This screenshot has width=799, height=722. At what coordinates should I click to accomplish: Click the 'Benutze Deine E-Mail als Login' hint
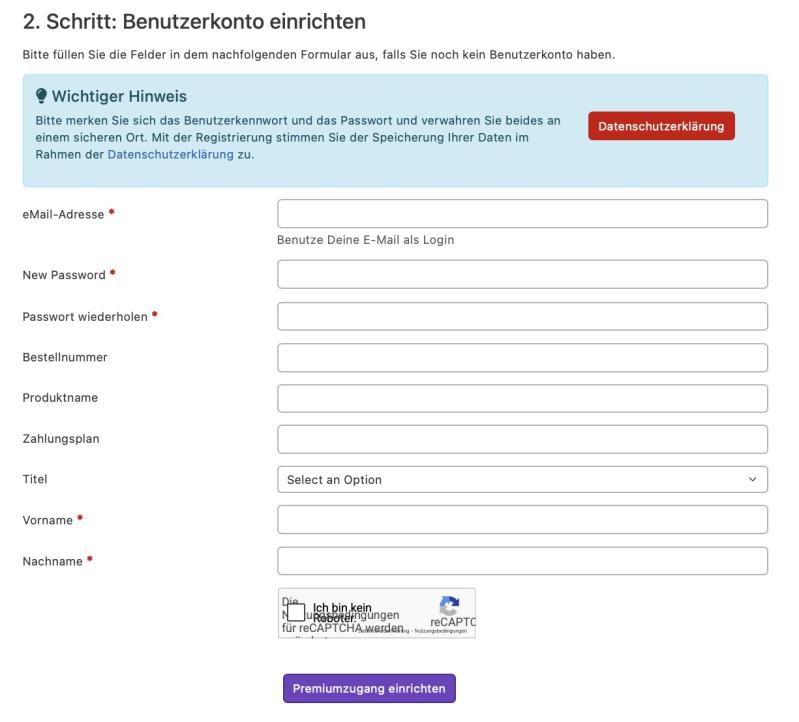[365, 240]
